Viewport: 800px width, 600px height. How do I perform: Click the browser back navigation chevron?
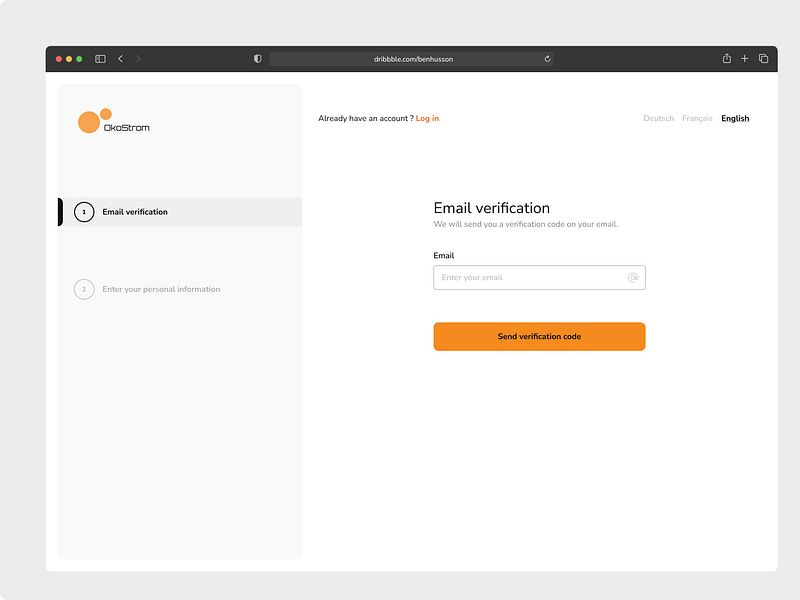(x=120, y=58)
